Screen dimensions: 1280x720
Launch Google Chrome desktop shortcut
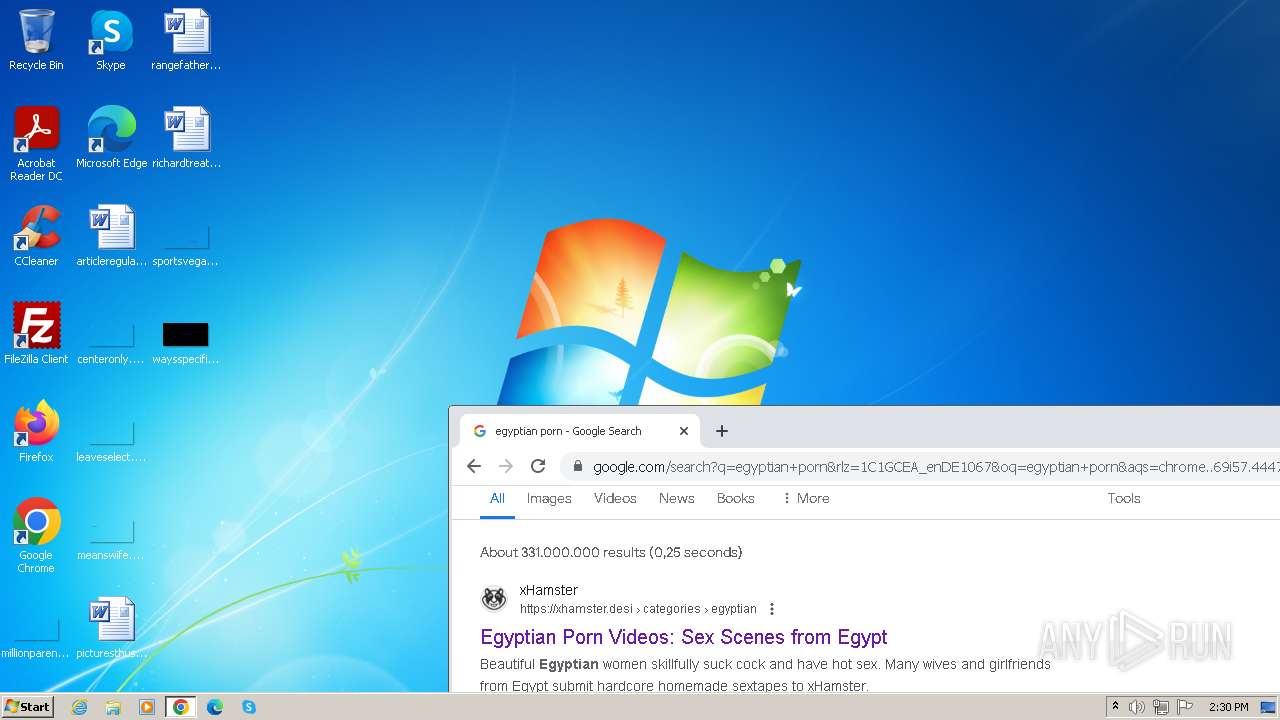pyautogui.click(x=36, y=535)
